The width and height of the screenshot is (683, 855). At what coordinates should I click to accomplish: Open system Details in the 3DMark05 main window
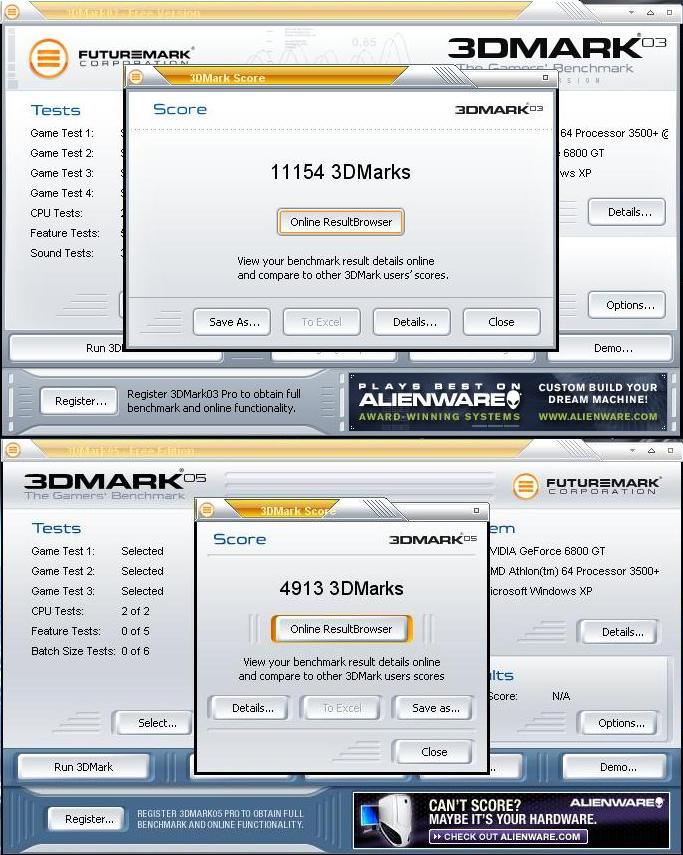[620, 632]
